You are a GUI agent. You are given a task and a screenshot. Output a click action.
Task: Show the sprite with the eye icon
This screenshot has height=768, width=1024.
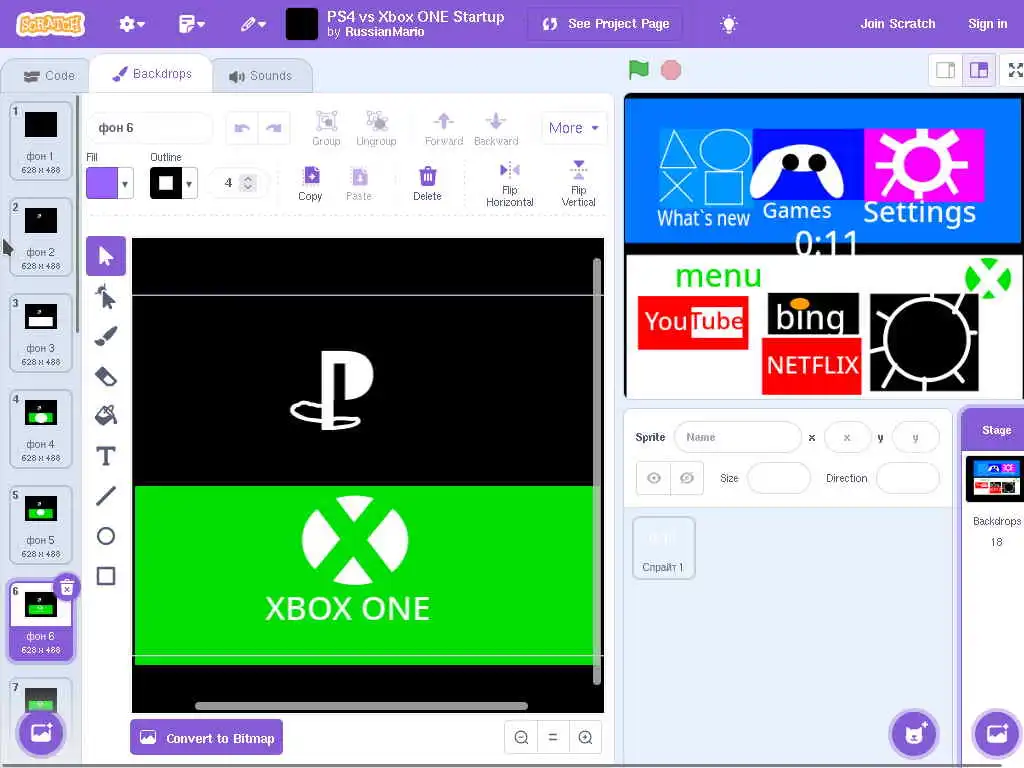coord(653,478)
